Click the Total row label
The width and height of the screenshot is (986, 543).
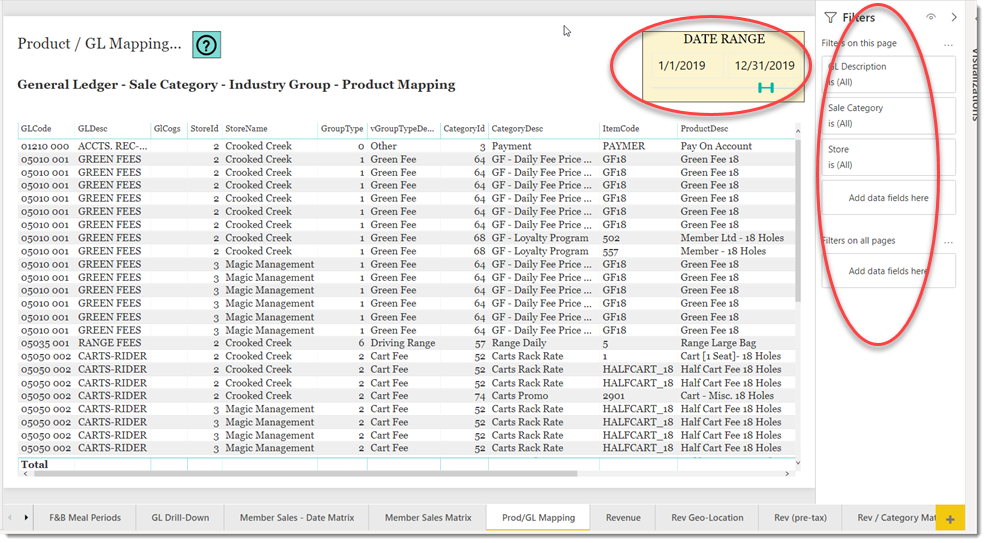pyautogui.click(x=34, y=464)
